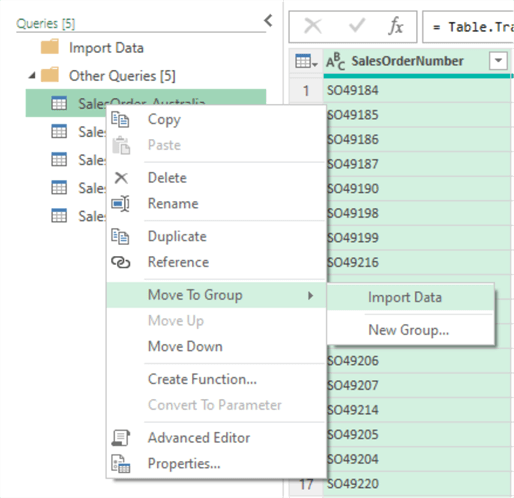Open the Advanced Editor menu entry
Screen dimensions: 514x498
(x=199, y=438)
